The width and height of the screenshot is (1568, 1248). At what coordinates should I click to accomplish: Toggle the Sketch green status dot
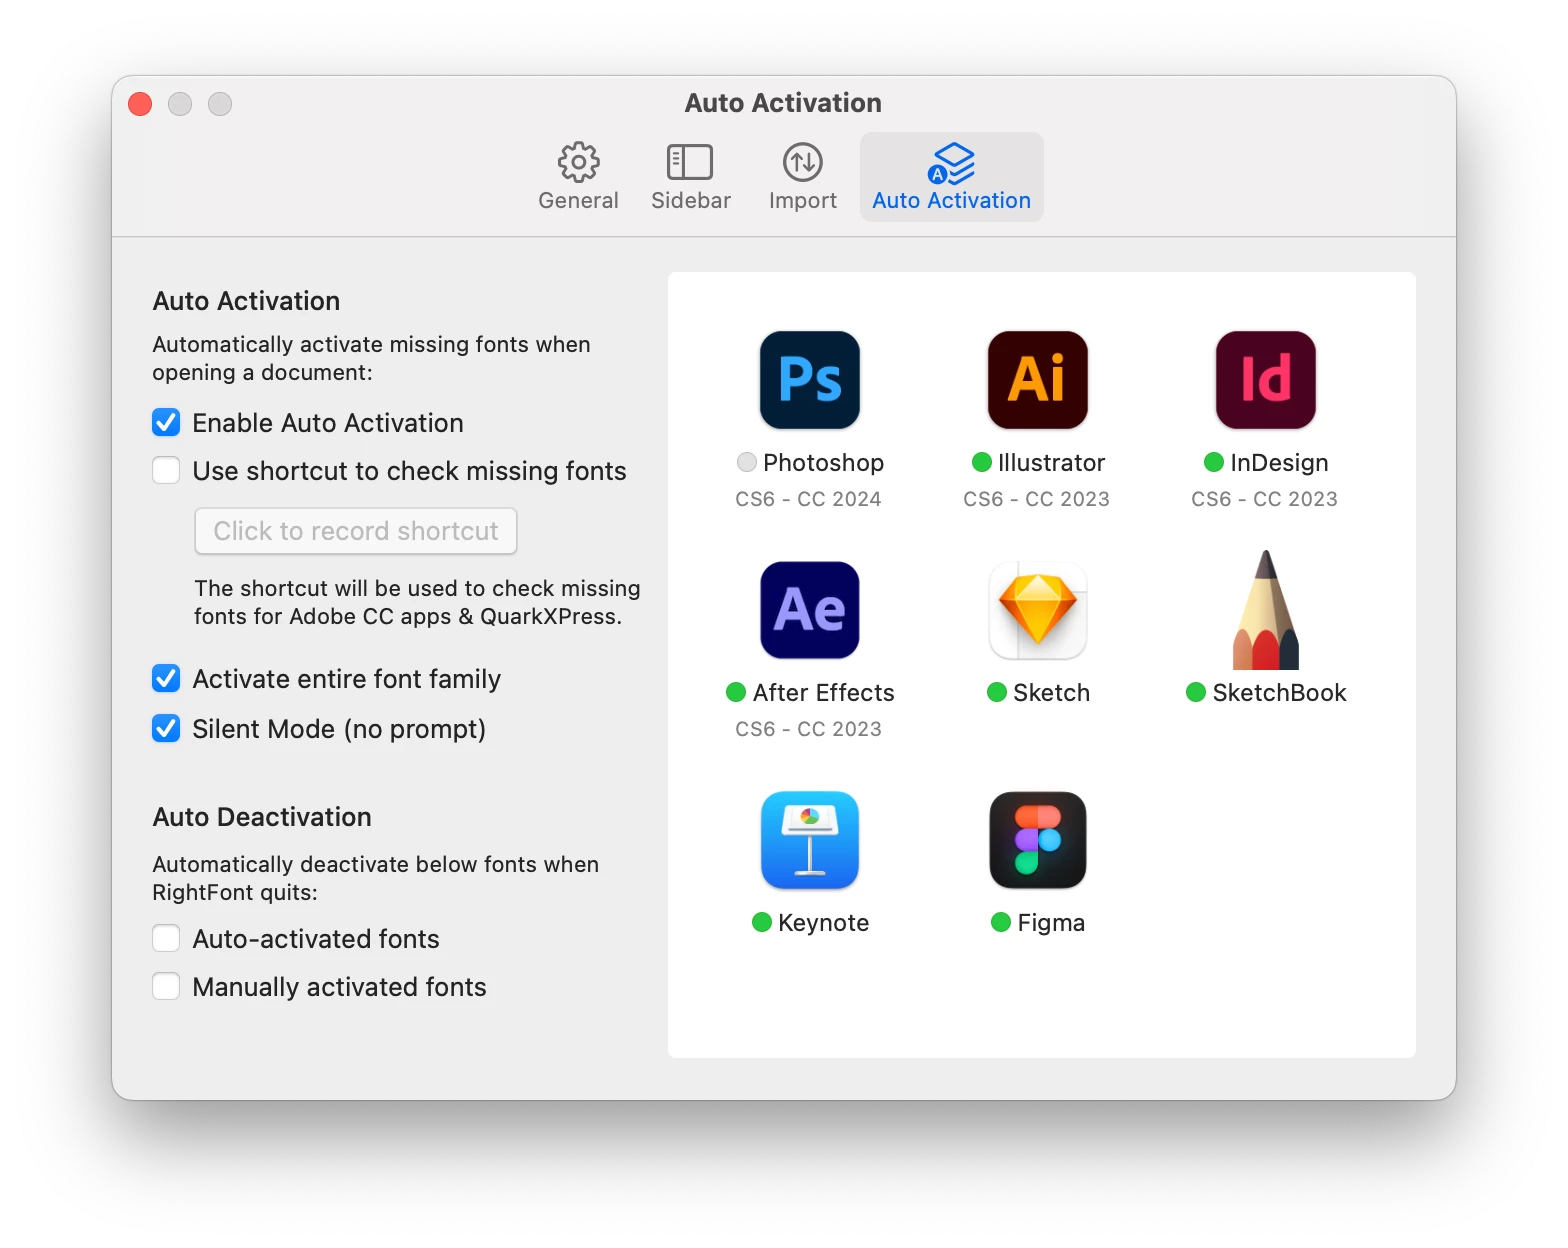[997, 692]
